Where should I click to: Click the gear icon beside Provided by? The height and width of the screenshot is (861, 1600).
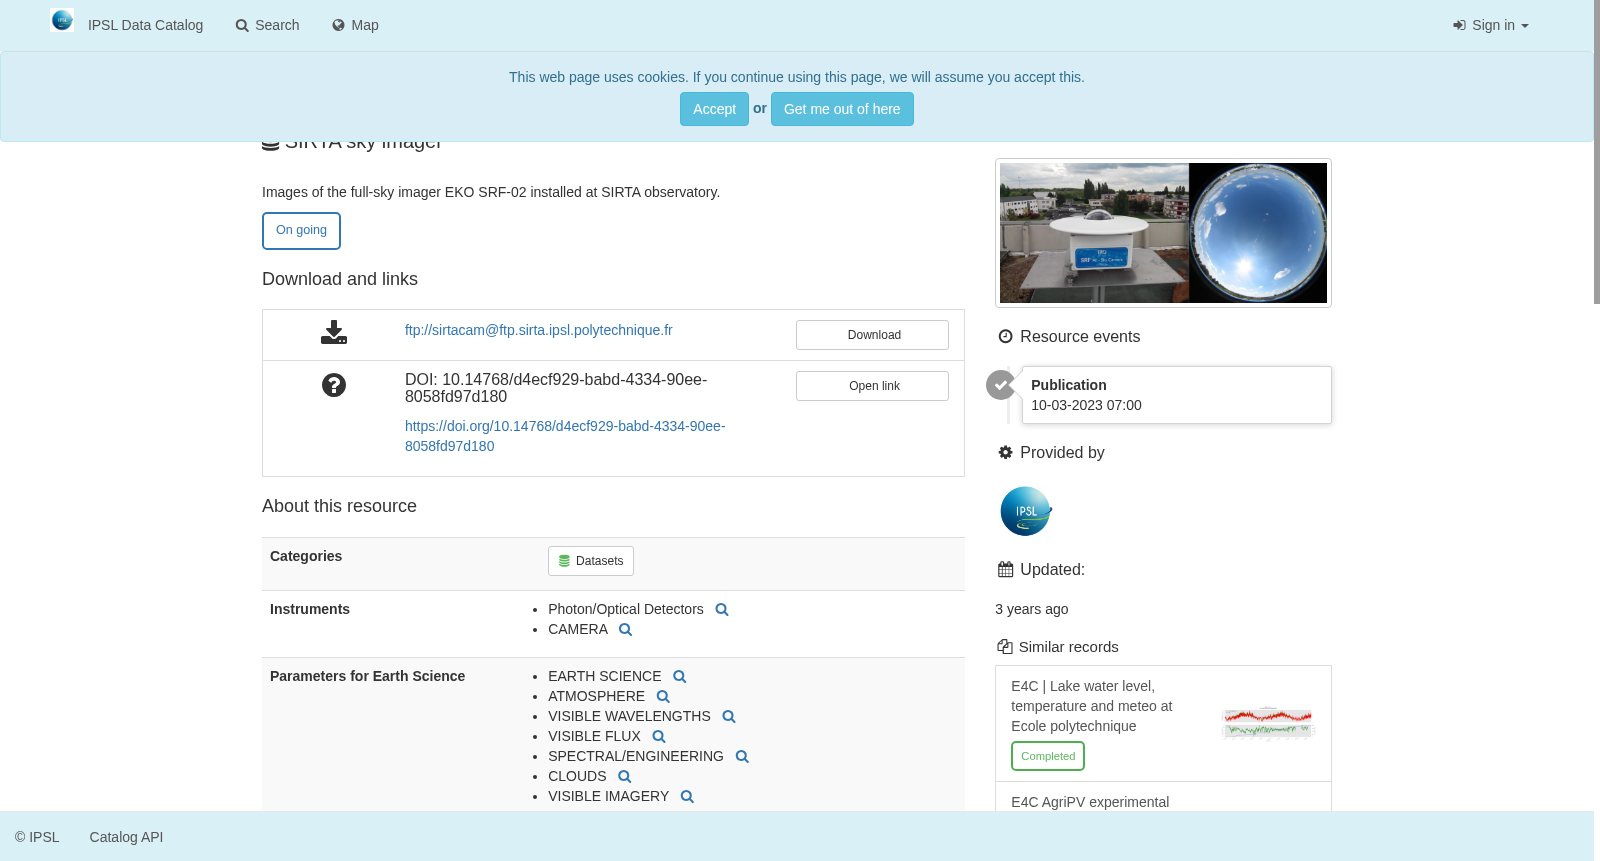point(1006,453)
